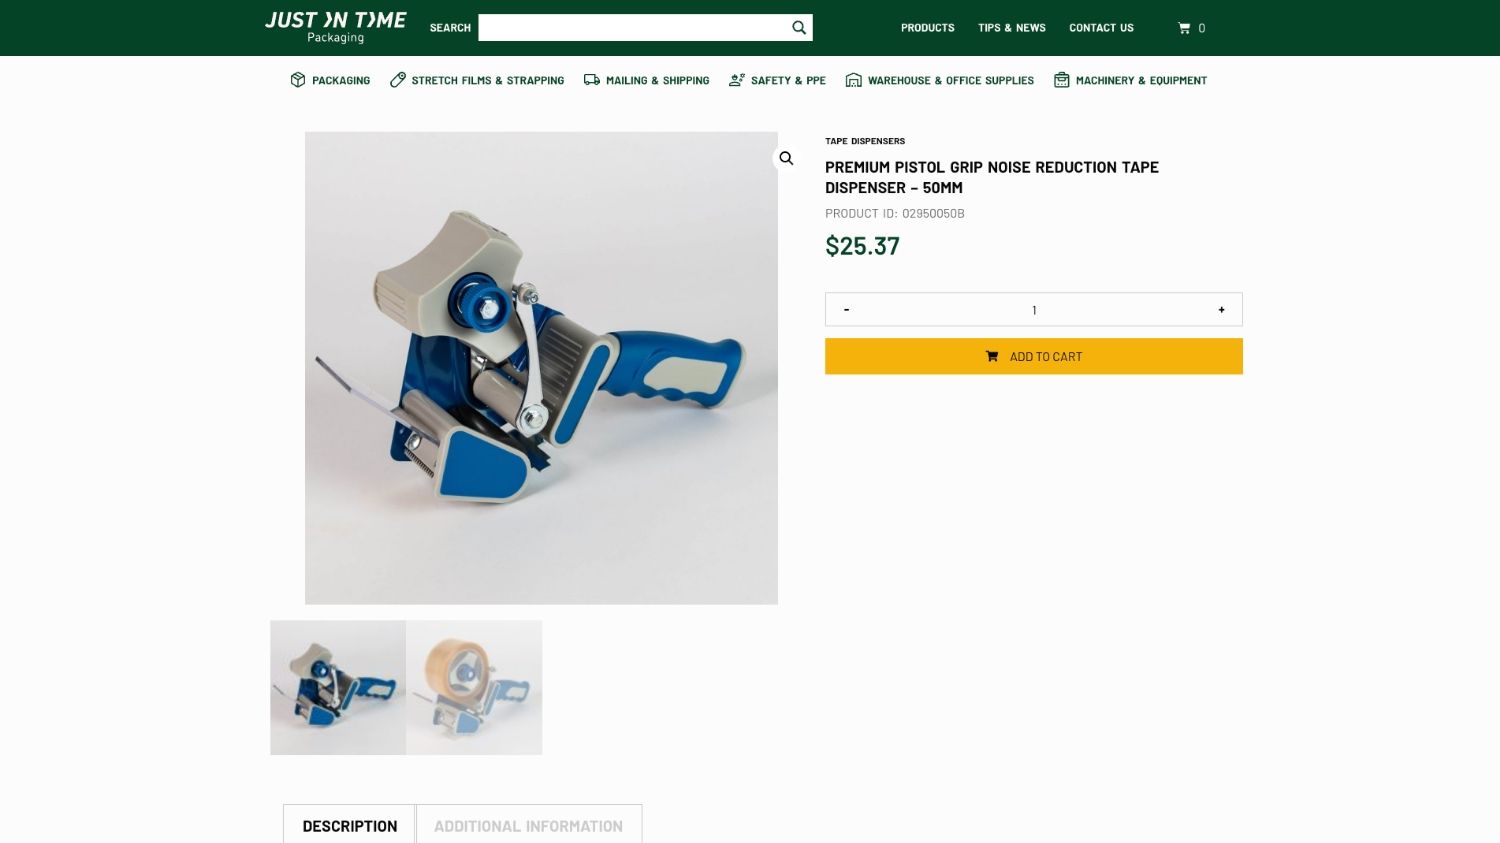This screenshot has width=1500, height=843.
Task: Click the image zoom magnifier icon
Action: (x=786, y=158)
